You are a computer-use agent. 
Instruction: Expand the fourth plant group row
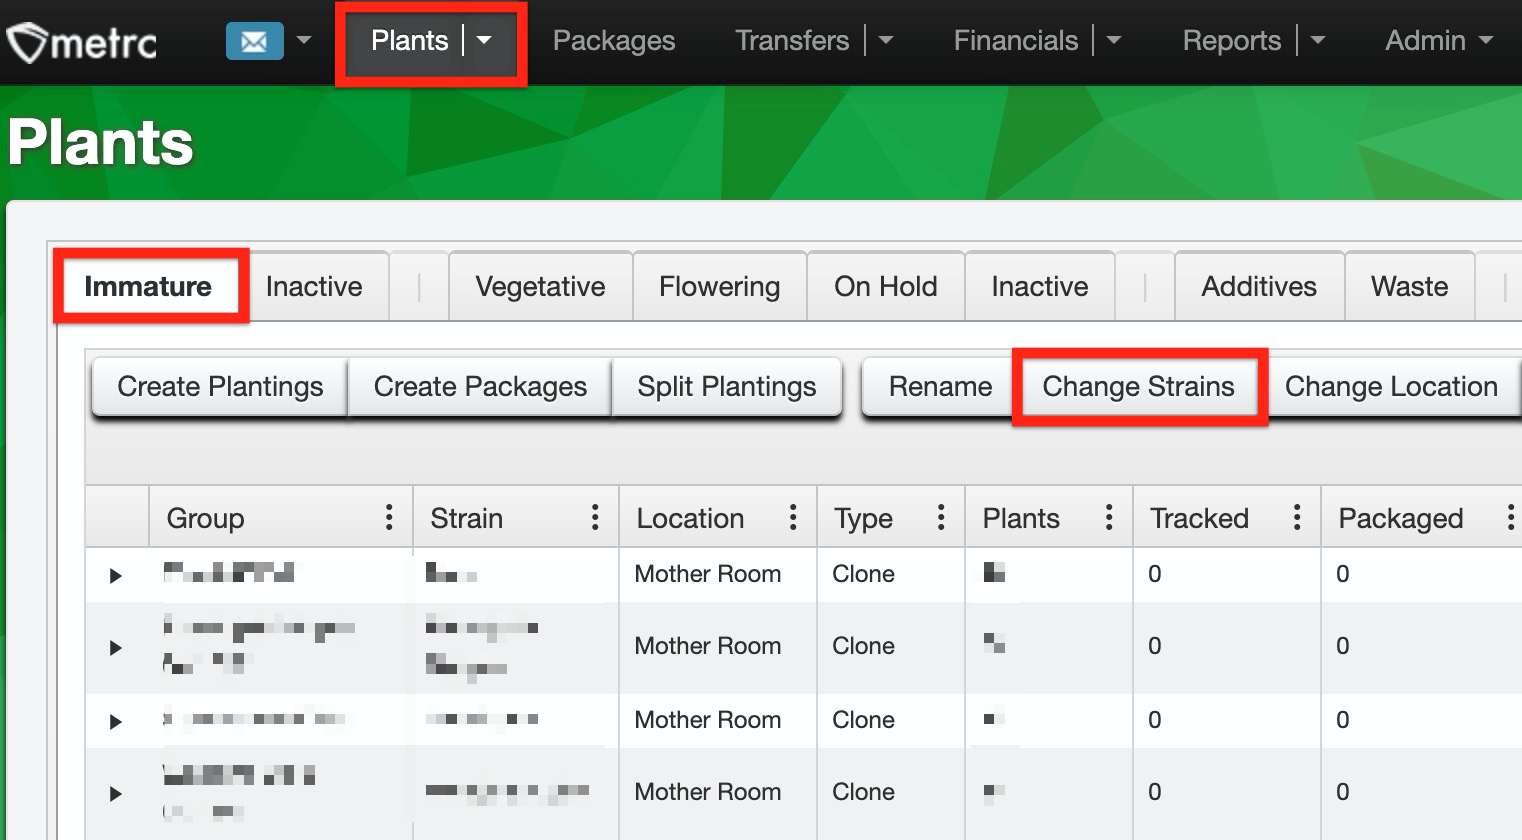pyautogui.click(x=116, y=793)
